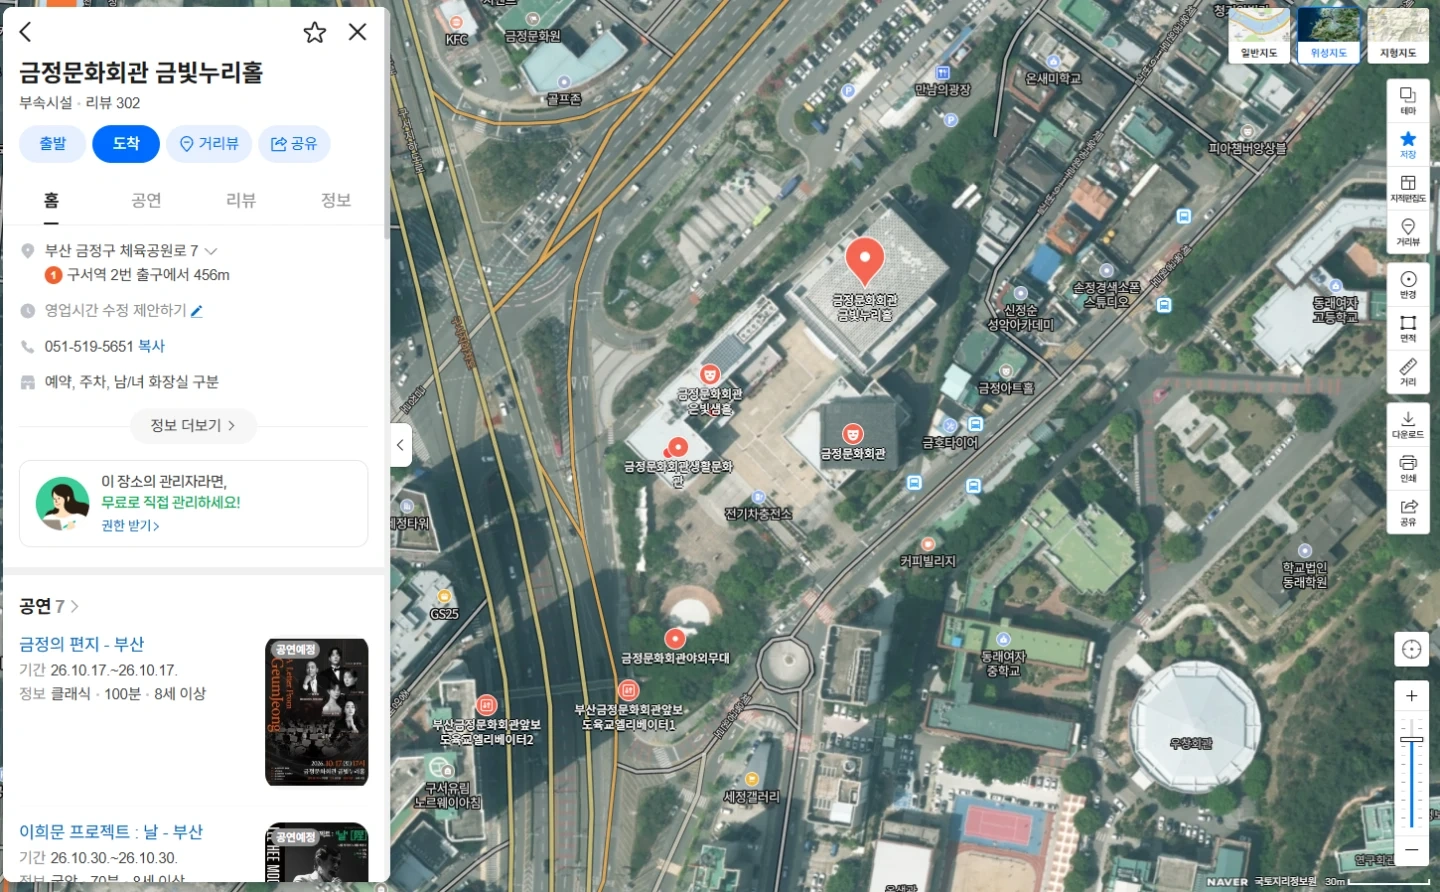
Task: Center map on my current location
Action: [1411, 649]
